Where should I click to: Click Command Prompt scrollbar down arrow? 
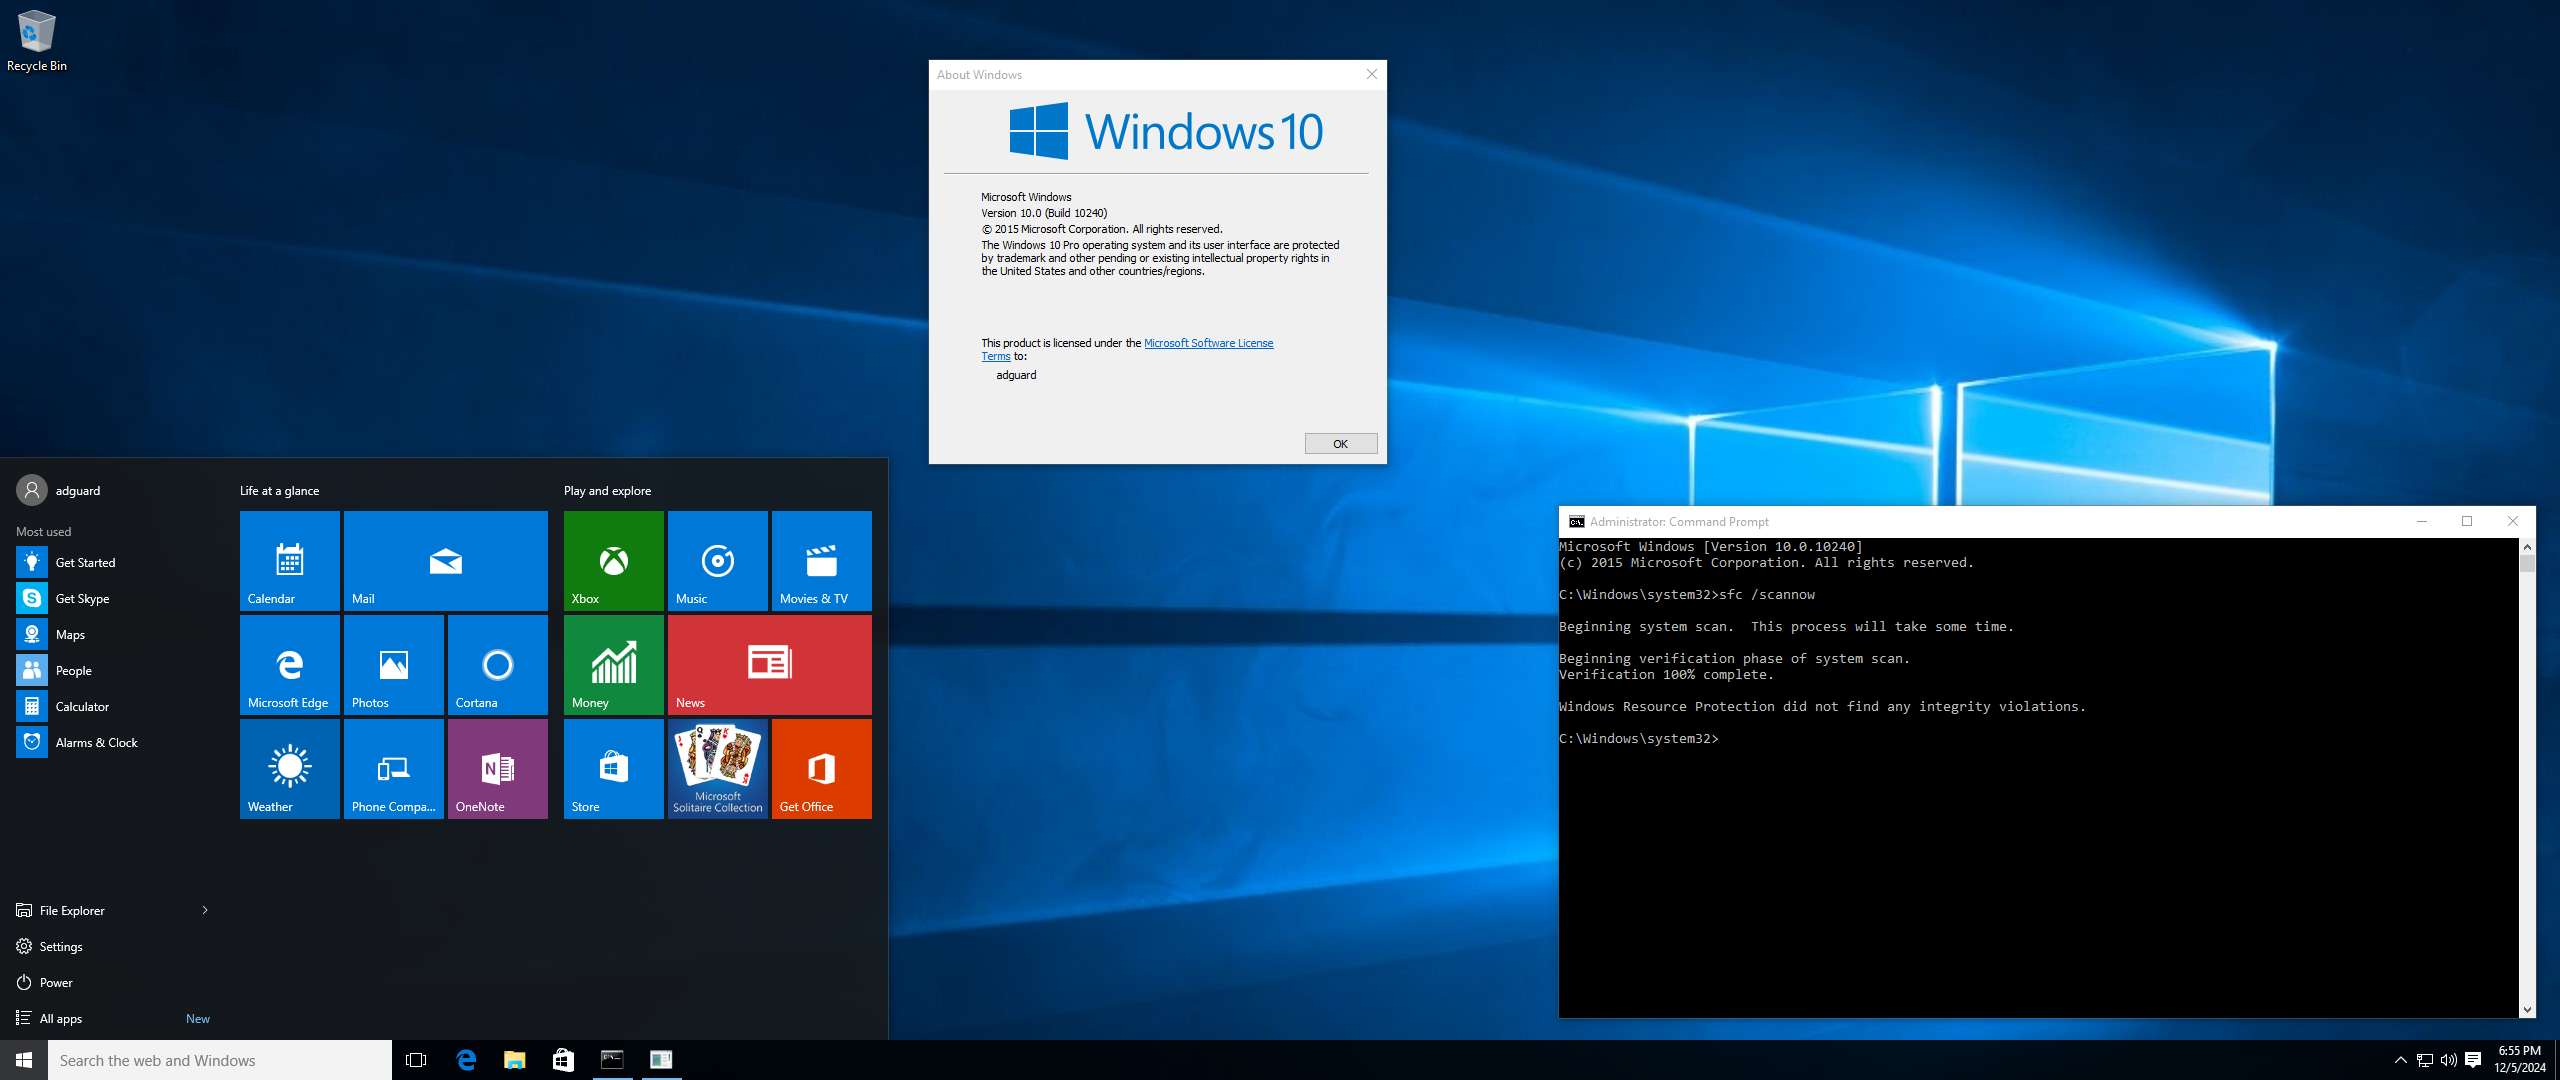tap(2527, 1010)
